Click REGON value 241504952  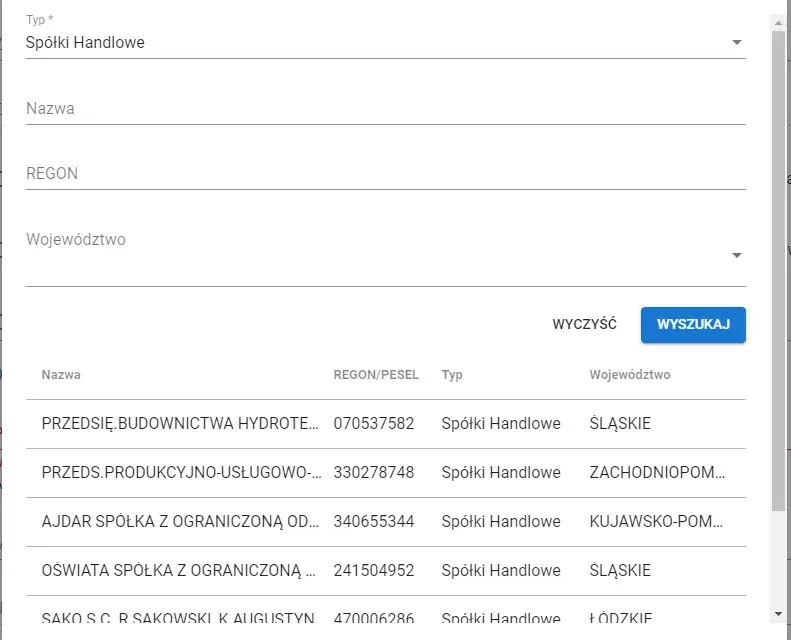tap(374, 570)
